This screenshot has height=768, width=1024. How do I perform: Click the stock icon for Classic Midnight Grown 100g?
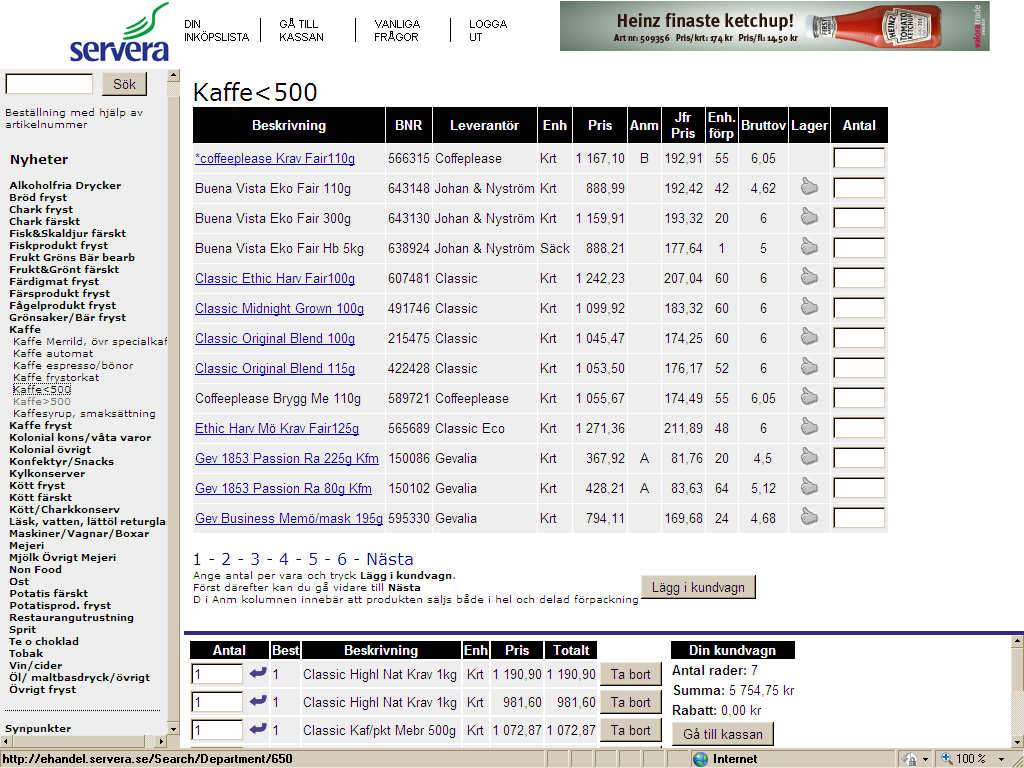coord(809,308)
